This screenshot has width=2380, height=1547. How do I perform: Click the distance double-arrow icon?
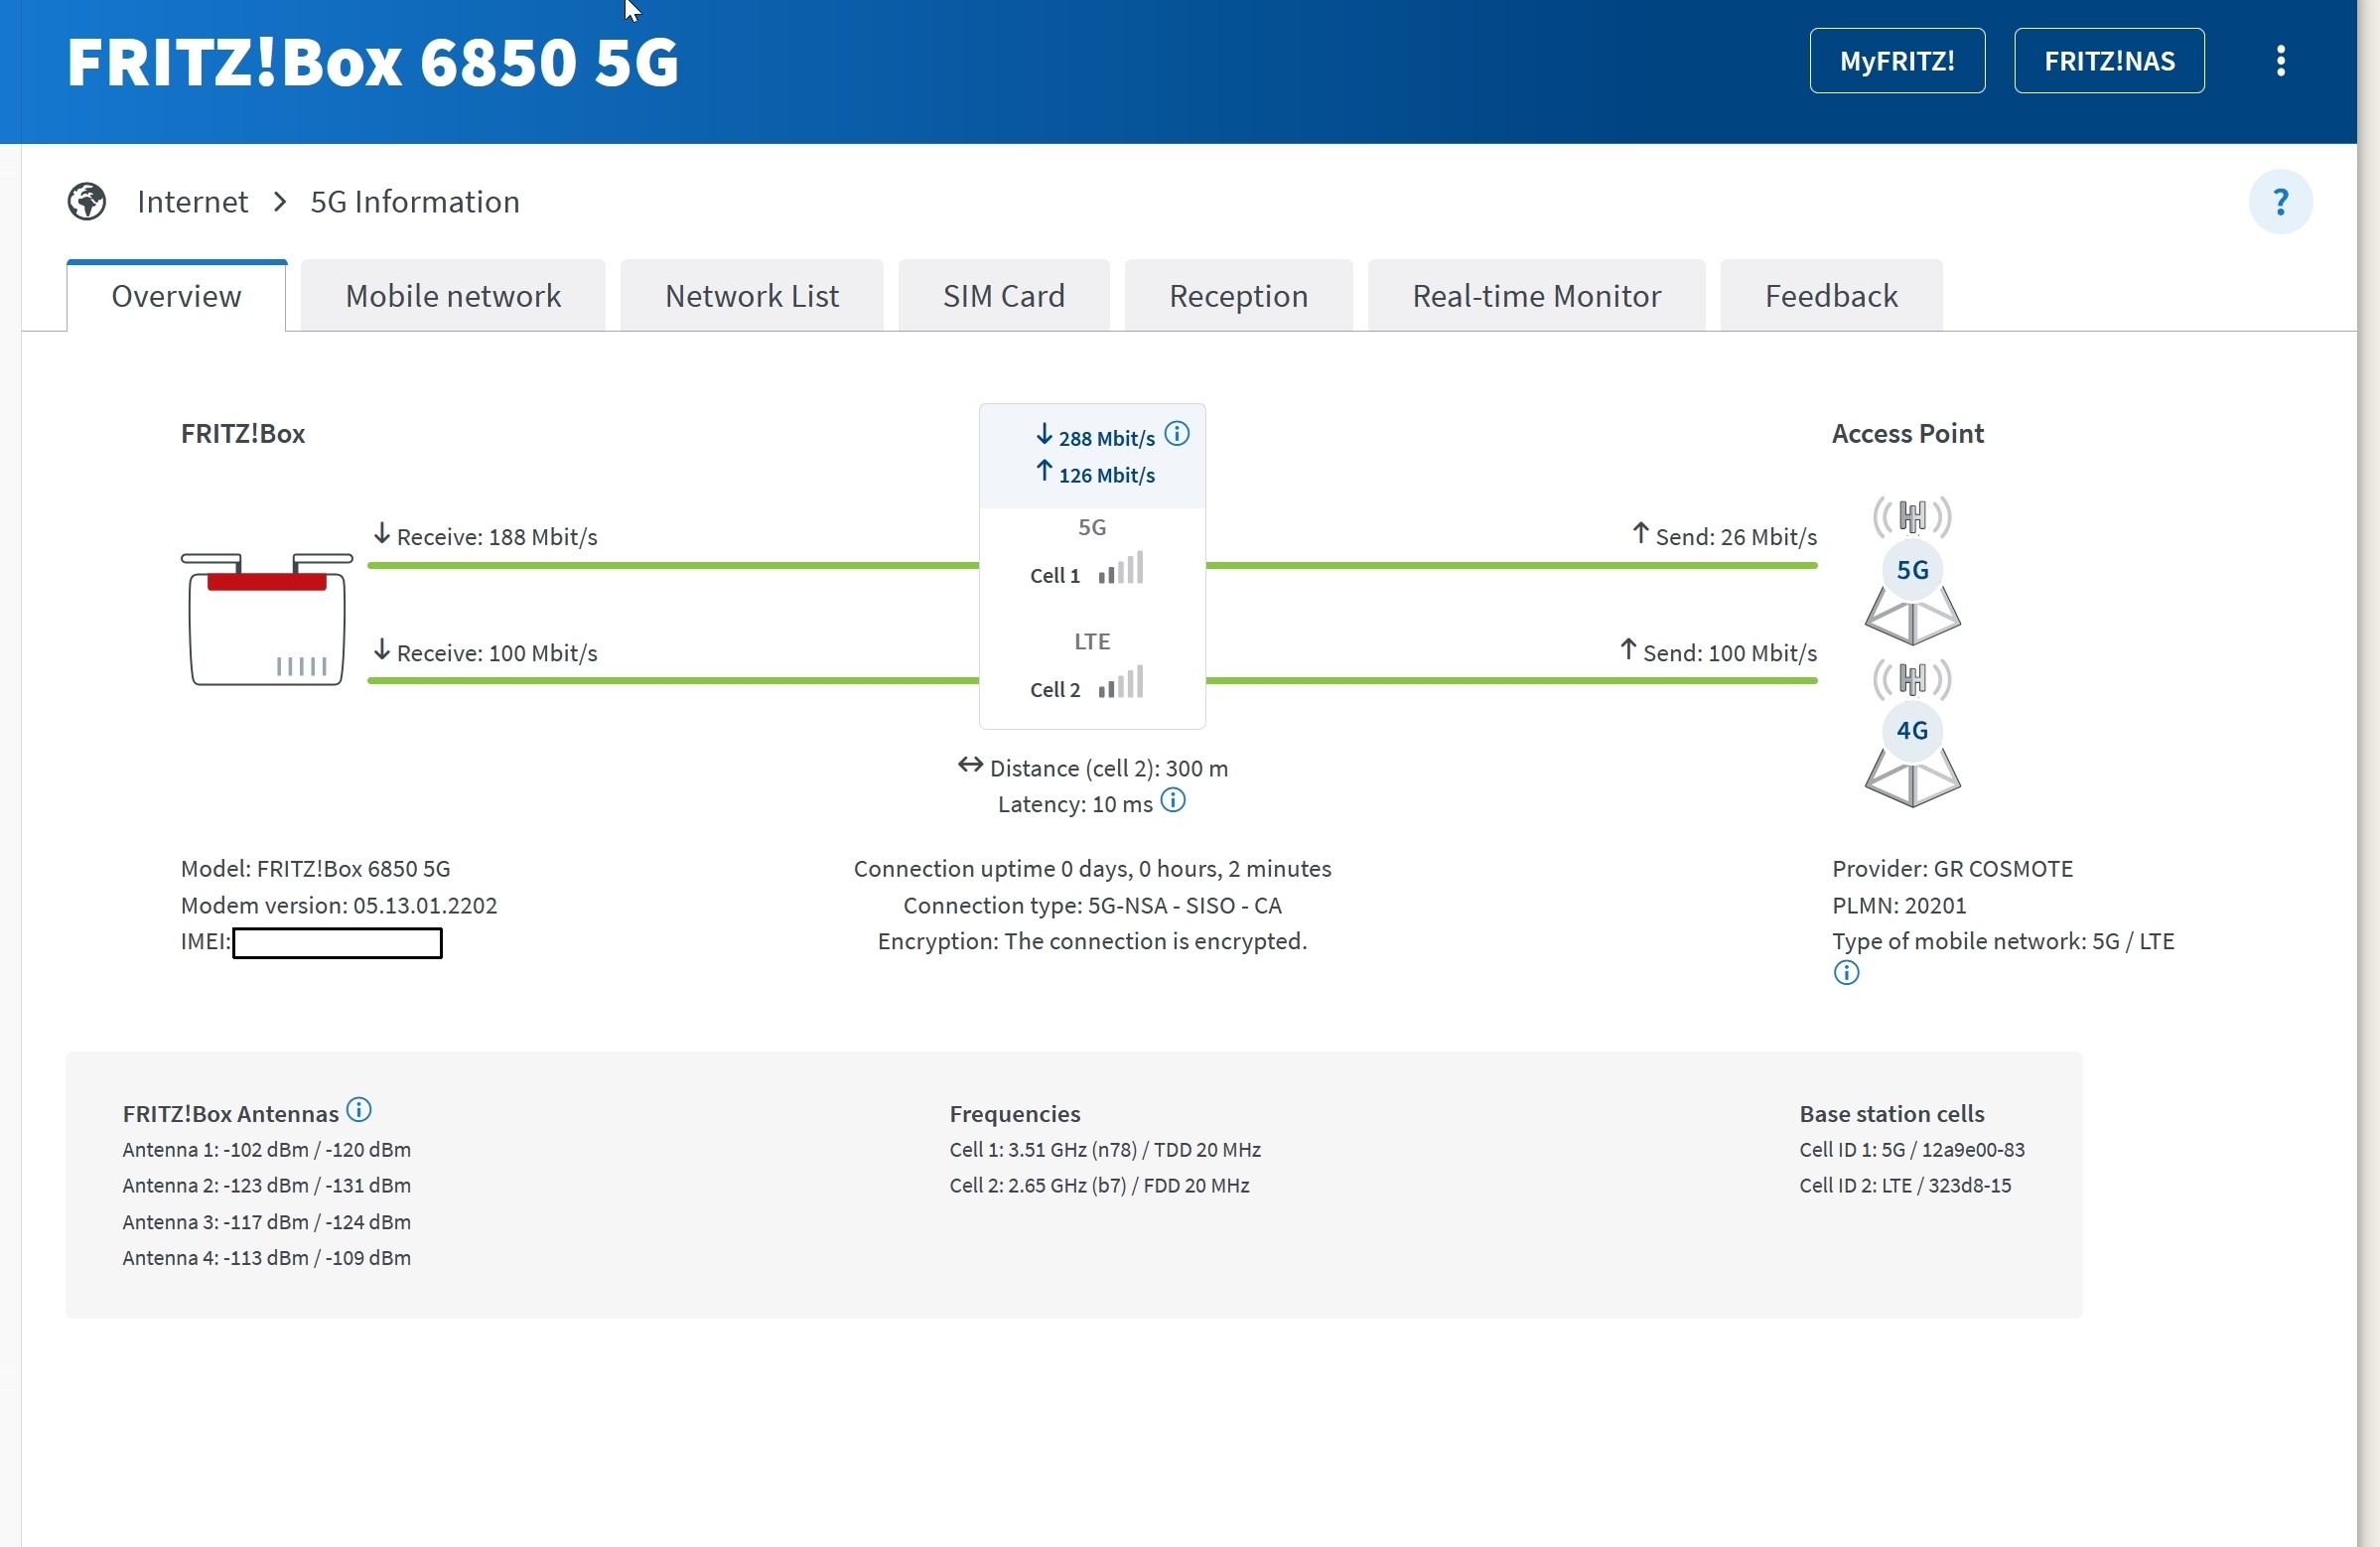tap(970, 765)
